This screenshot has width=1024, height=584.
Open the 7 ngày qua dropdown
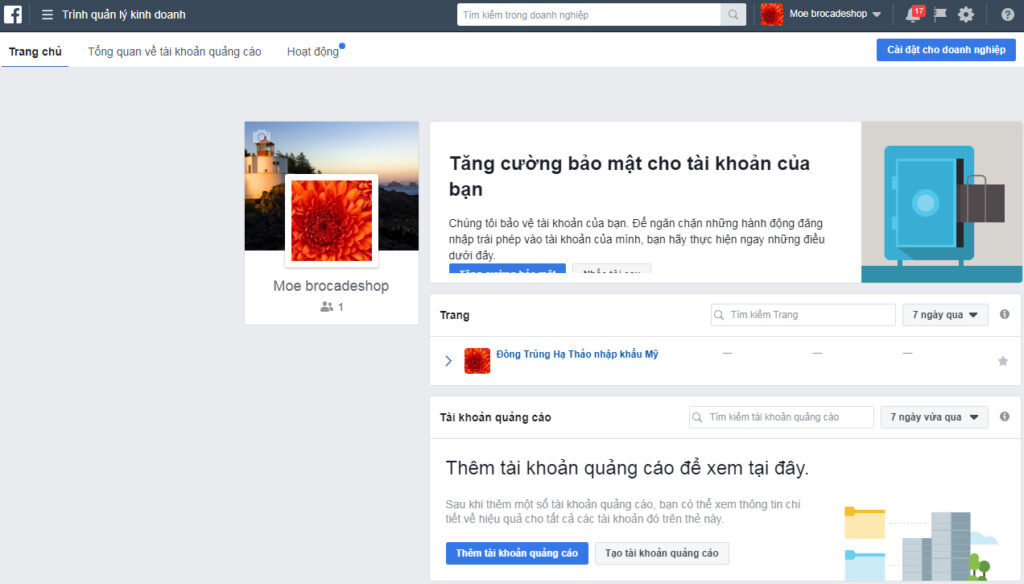pyautogui.click(x=944, y=314)
